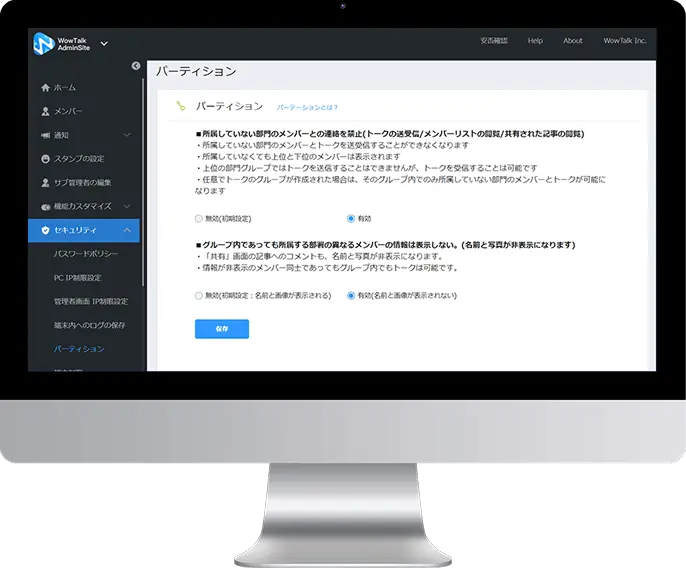Click the home icon beside ホーム
Viewport: 686px width, 568px height.
[45, 88]
